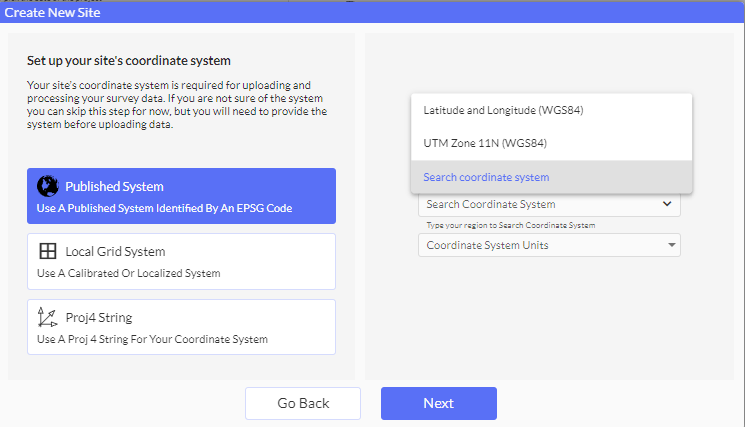Choose the Local Grid System option title
The height and width of the screenshot is (427, 745).
[115, 252]
